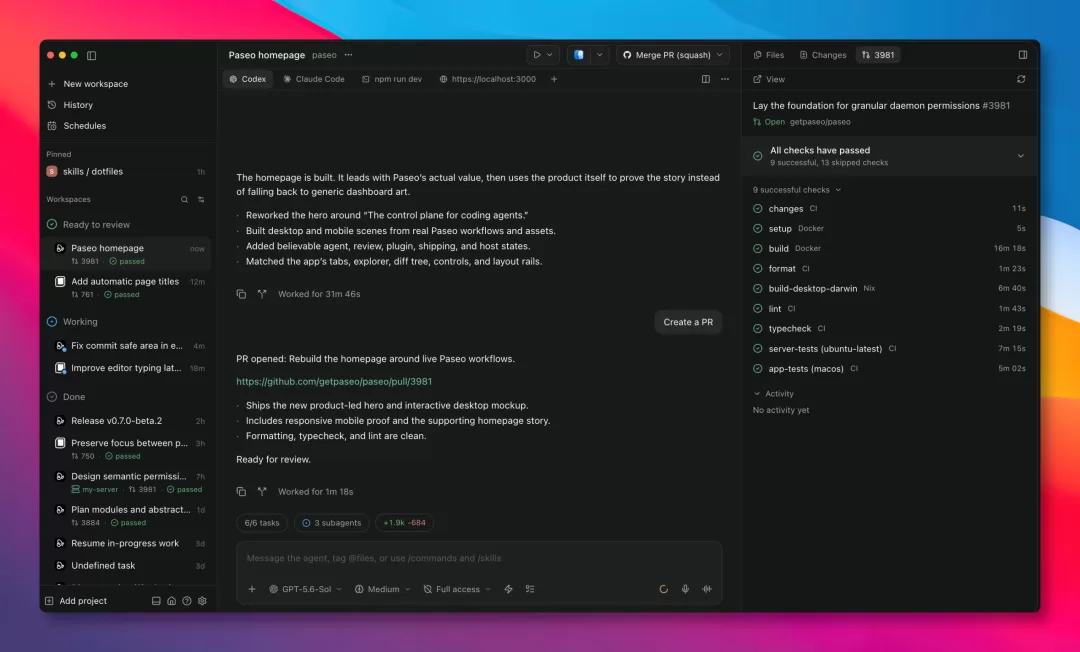Toggle the left sidebar panel icon
1080x652 pixels.
pyautogui.click(x=92, y=55)
